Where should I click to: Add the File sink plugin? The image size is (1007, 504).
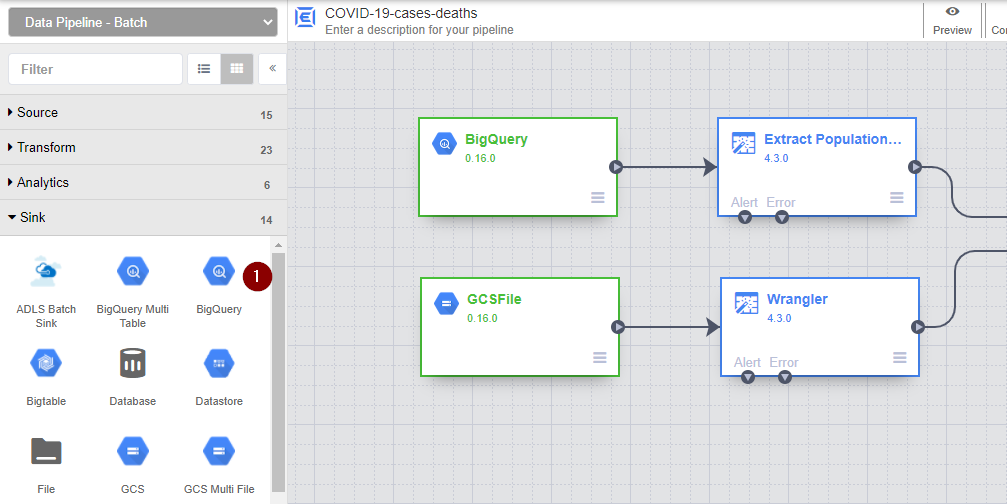46,465
